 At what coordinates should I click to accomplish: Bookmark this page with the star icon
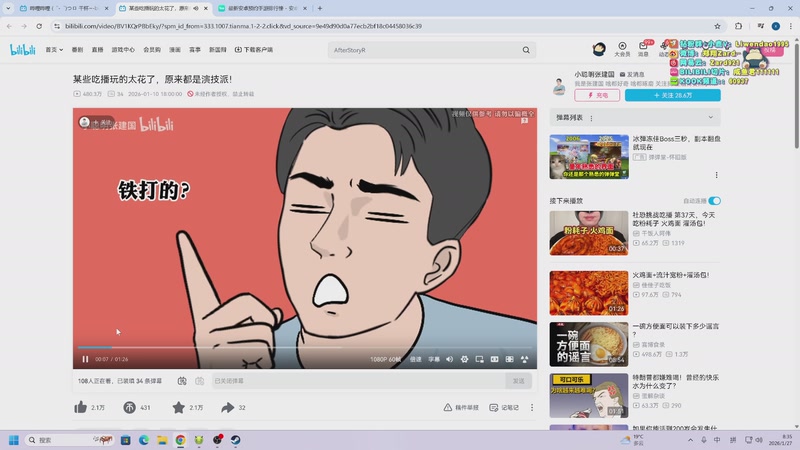pyautogui.click(x=717, y=26)
